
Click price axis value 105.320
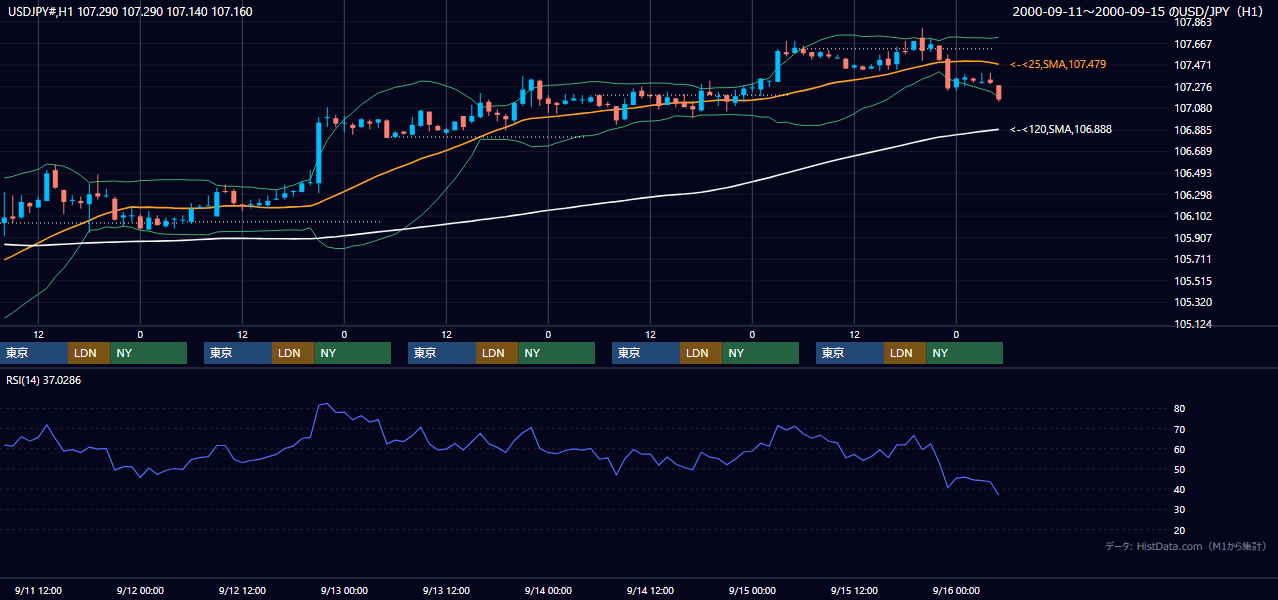[x=1192, y=302]
